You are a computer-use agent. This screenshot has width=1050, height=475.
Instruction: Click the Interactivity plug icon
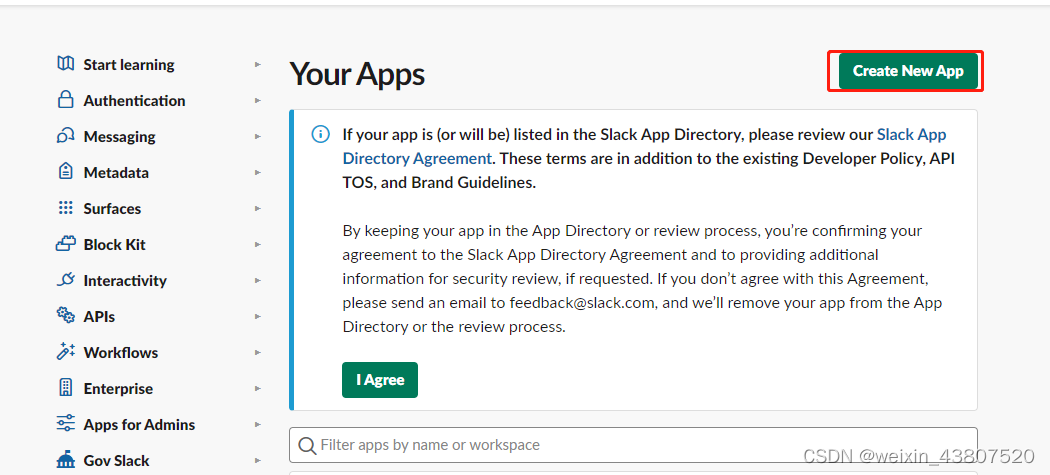pyautogui.click(x=66, y=279)
